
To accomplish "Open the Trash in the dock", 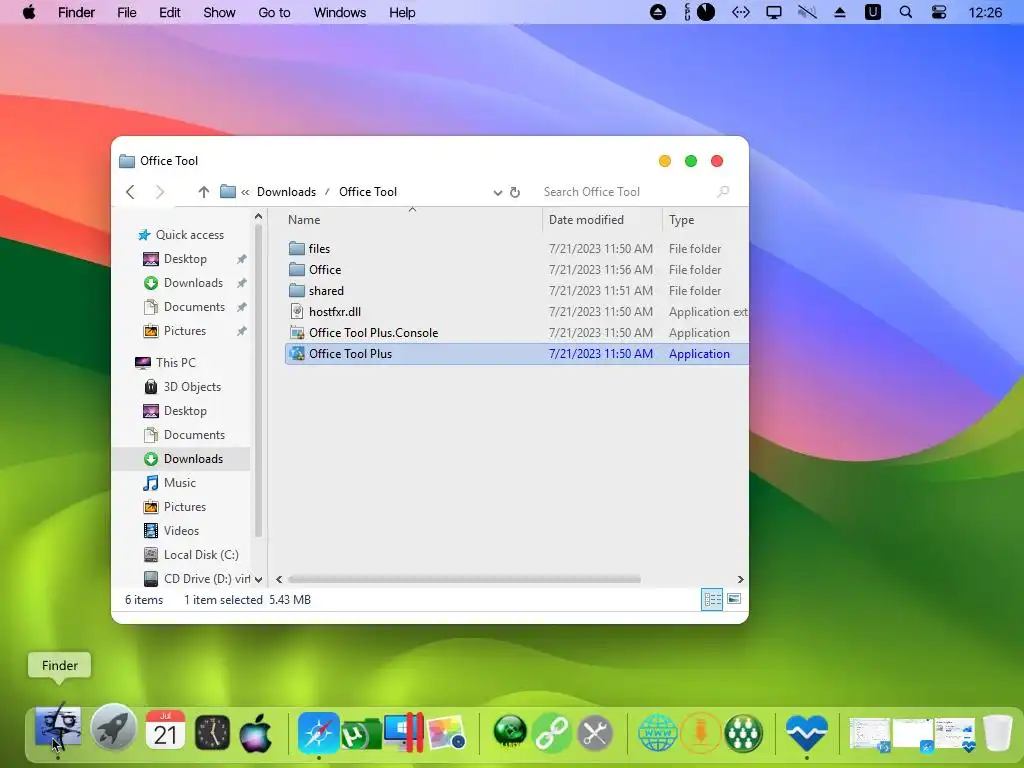I will (x=997, y=733).
